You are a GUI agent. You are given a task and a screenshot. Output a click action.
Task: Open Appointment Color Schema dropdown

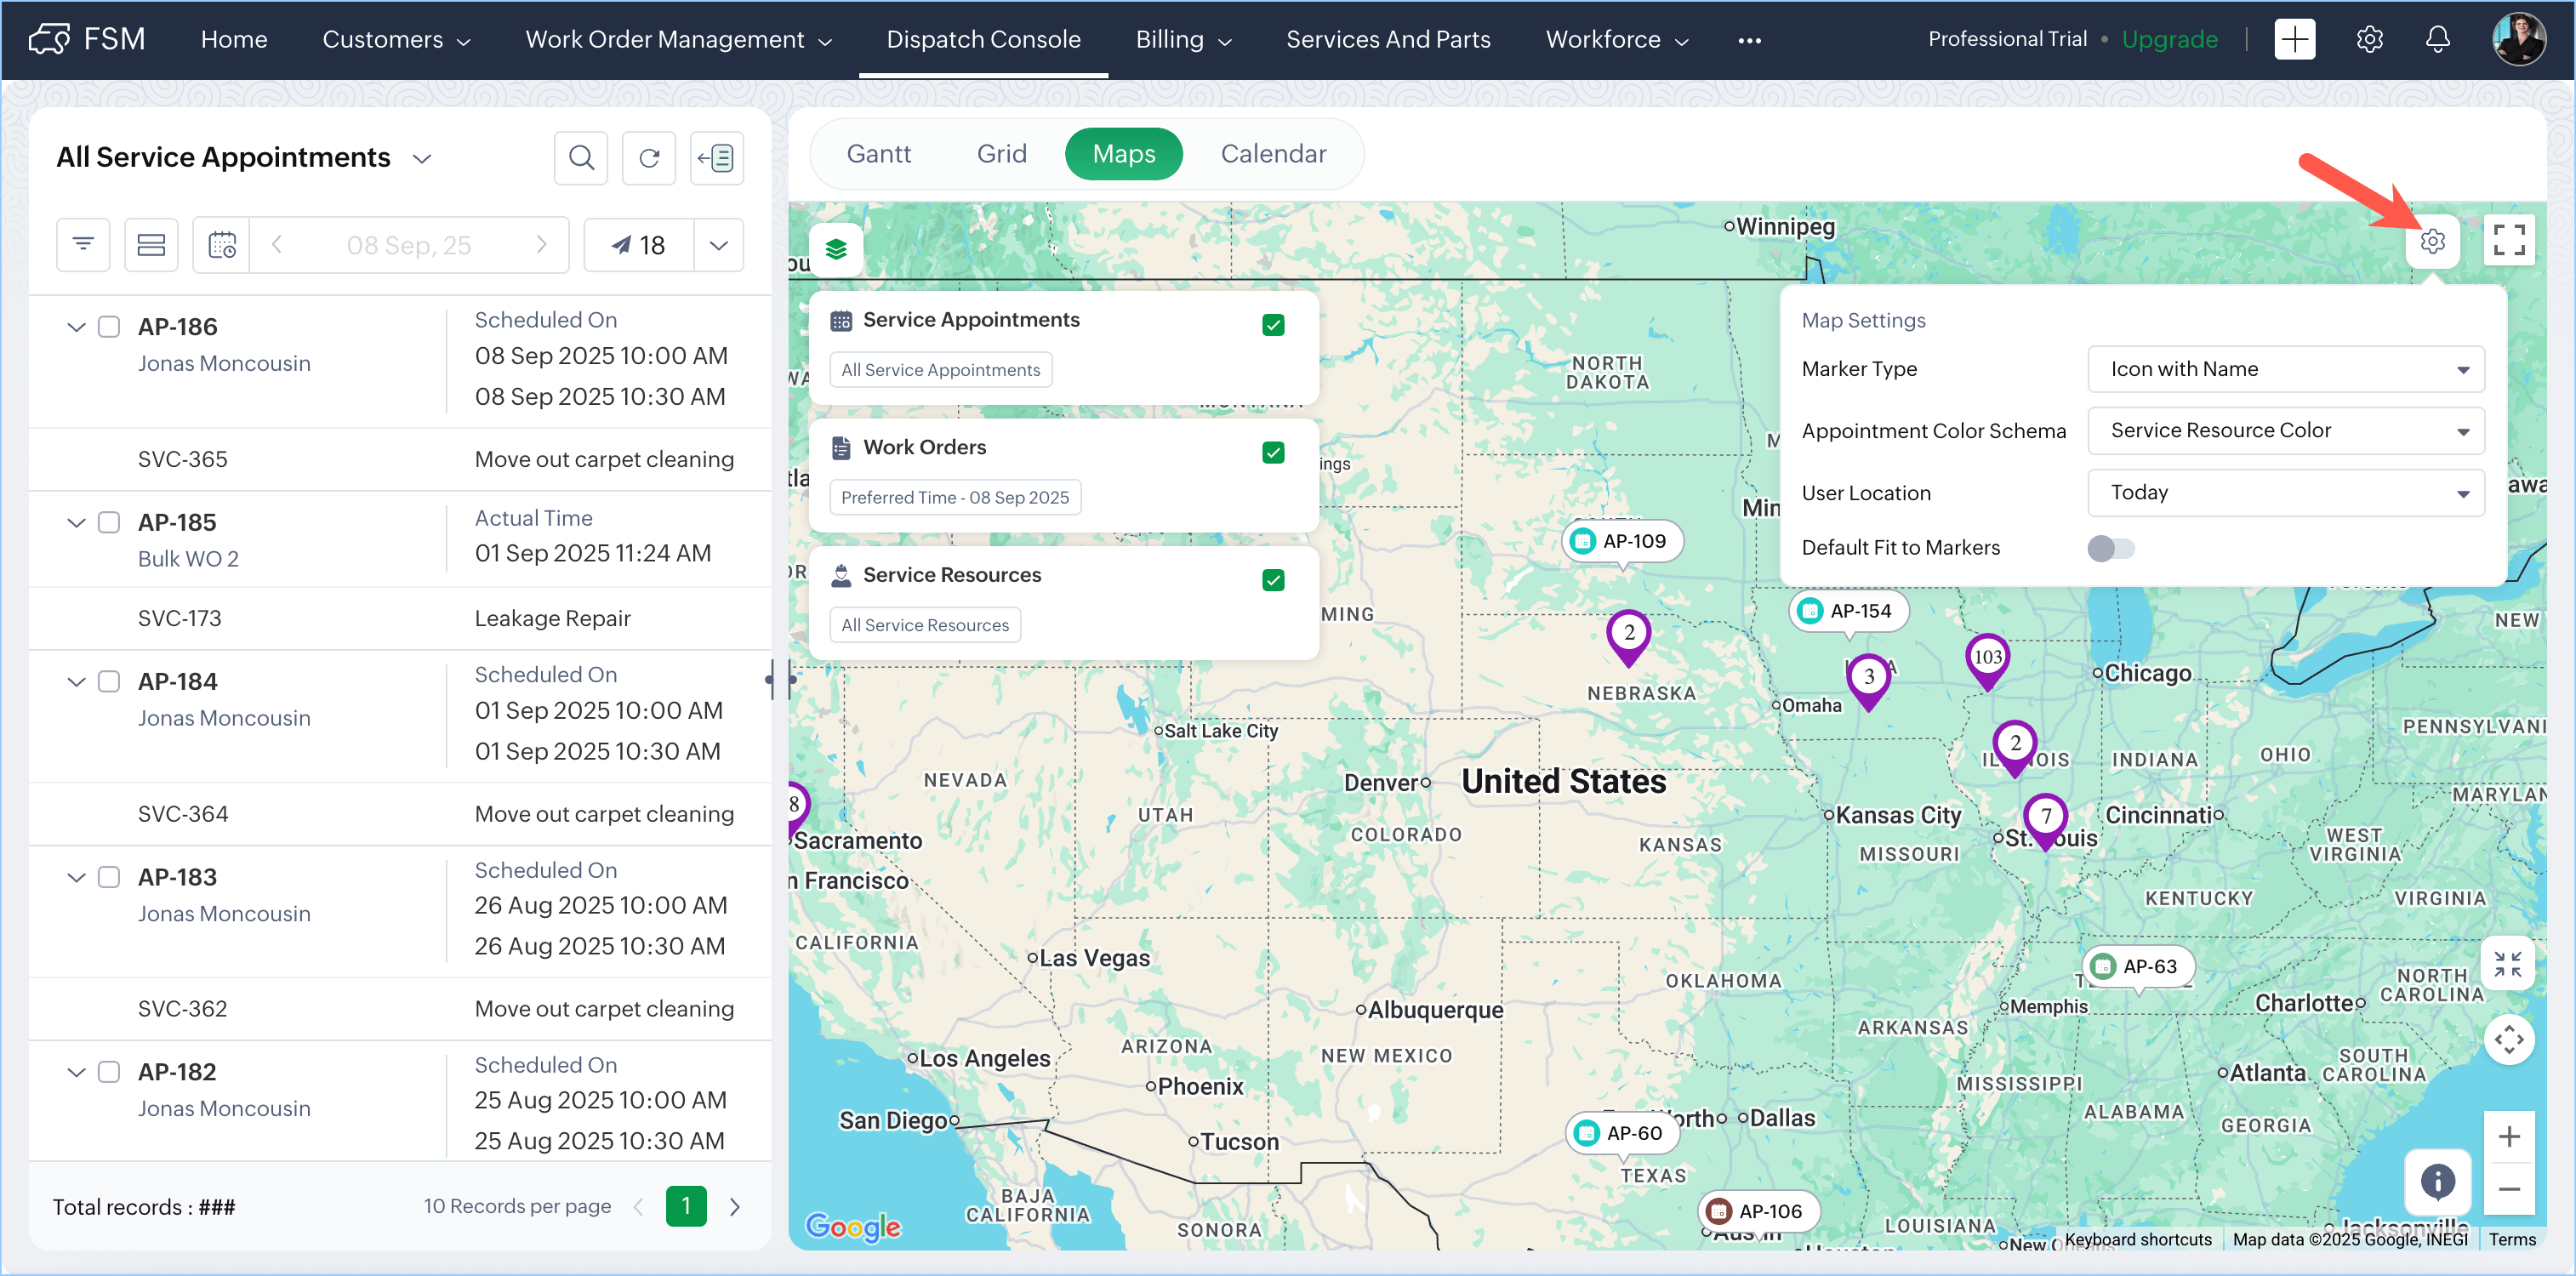coord(2285,431)
